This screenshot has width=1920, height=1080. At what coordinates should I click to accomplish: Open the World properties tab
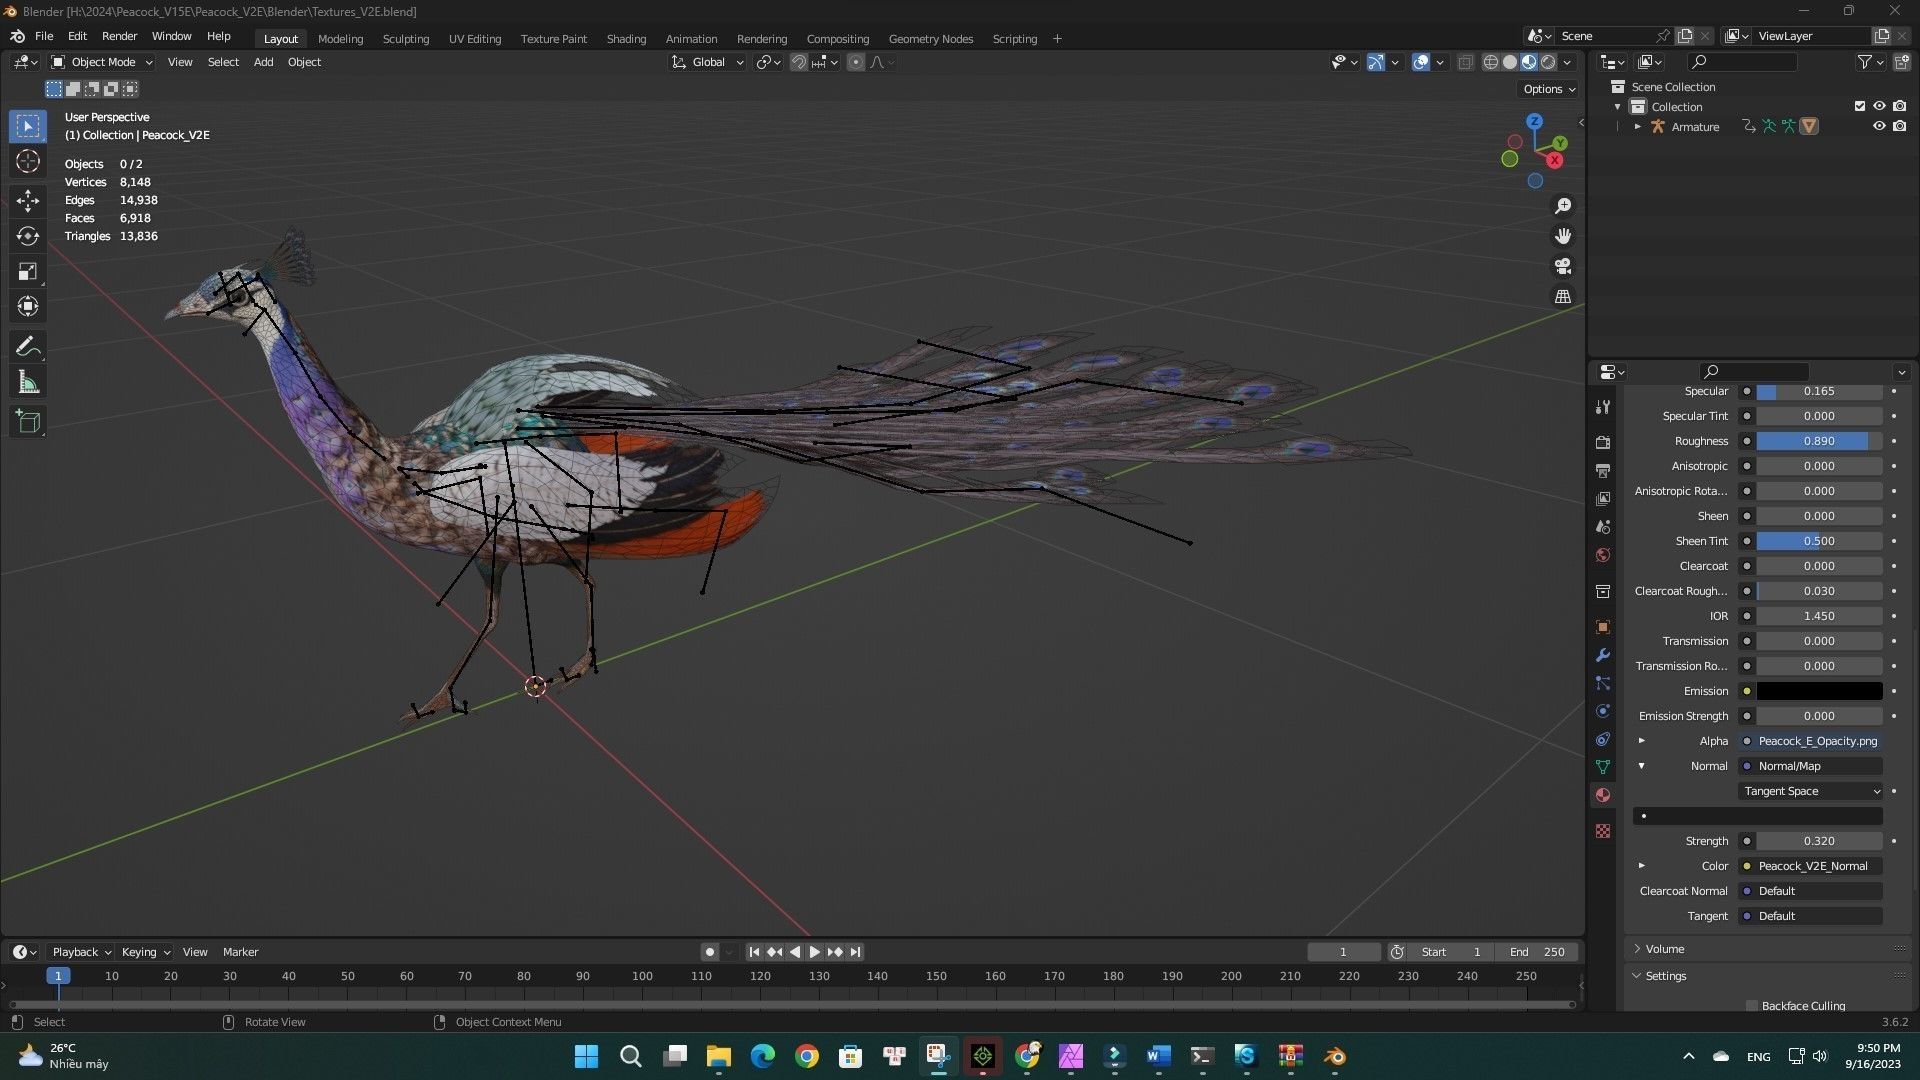pos(1603,555)
